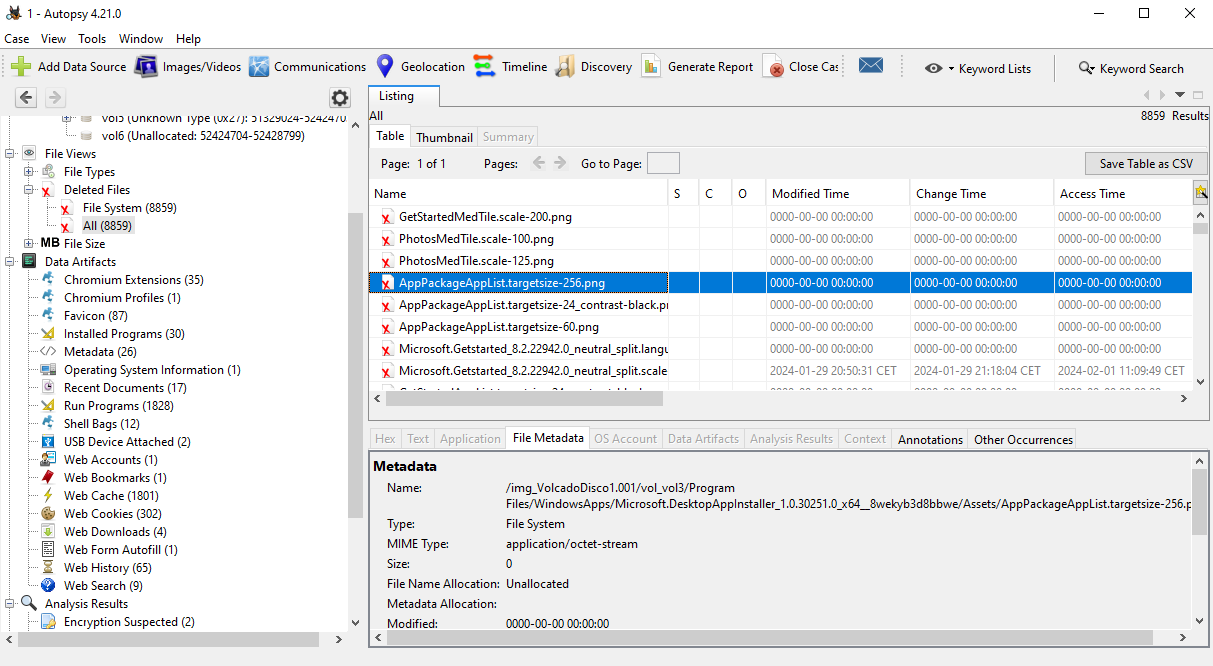The width and height of the screenshot is (1213, 666).
Task: Open the Keyword Lists dropdown
Action: pos(978,69)
